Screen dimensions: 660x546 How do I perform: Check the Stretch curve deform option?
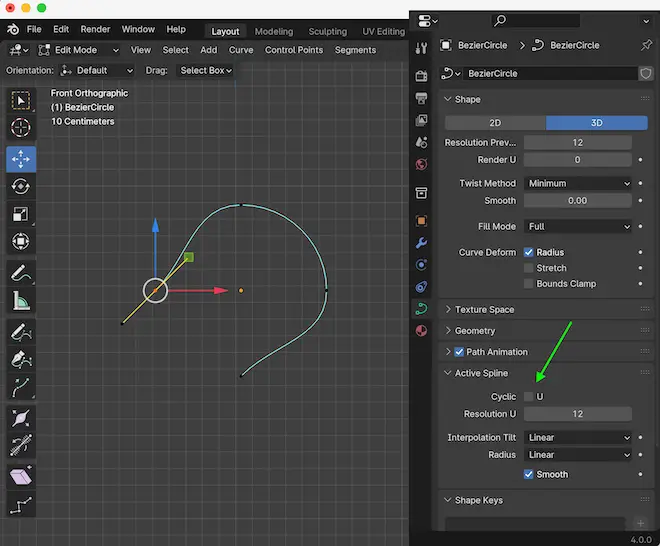tap(529, 268)
